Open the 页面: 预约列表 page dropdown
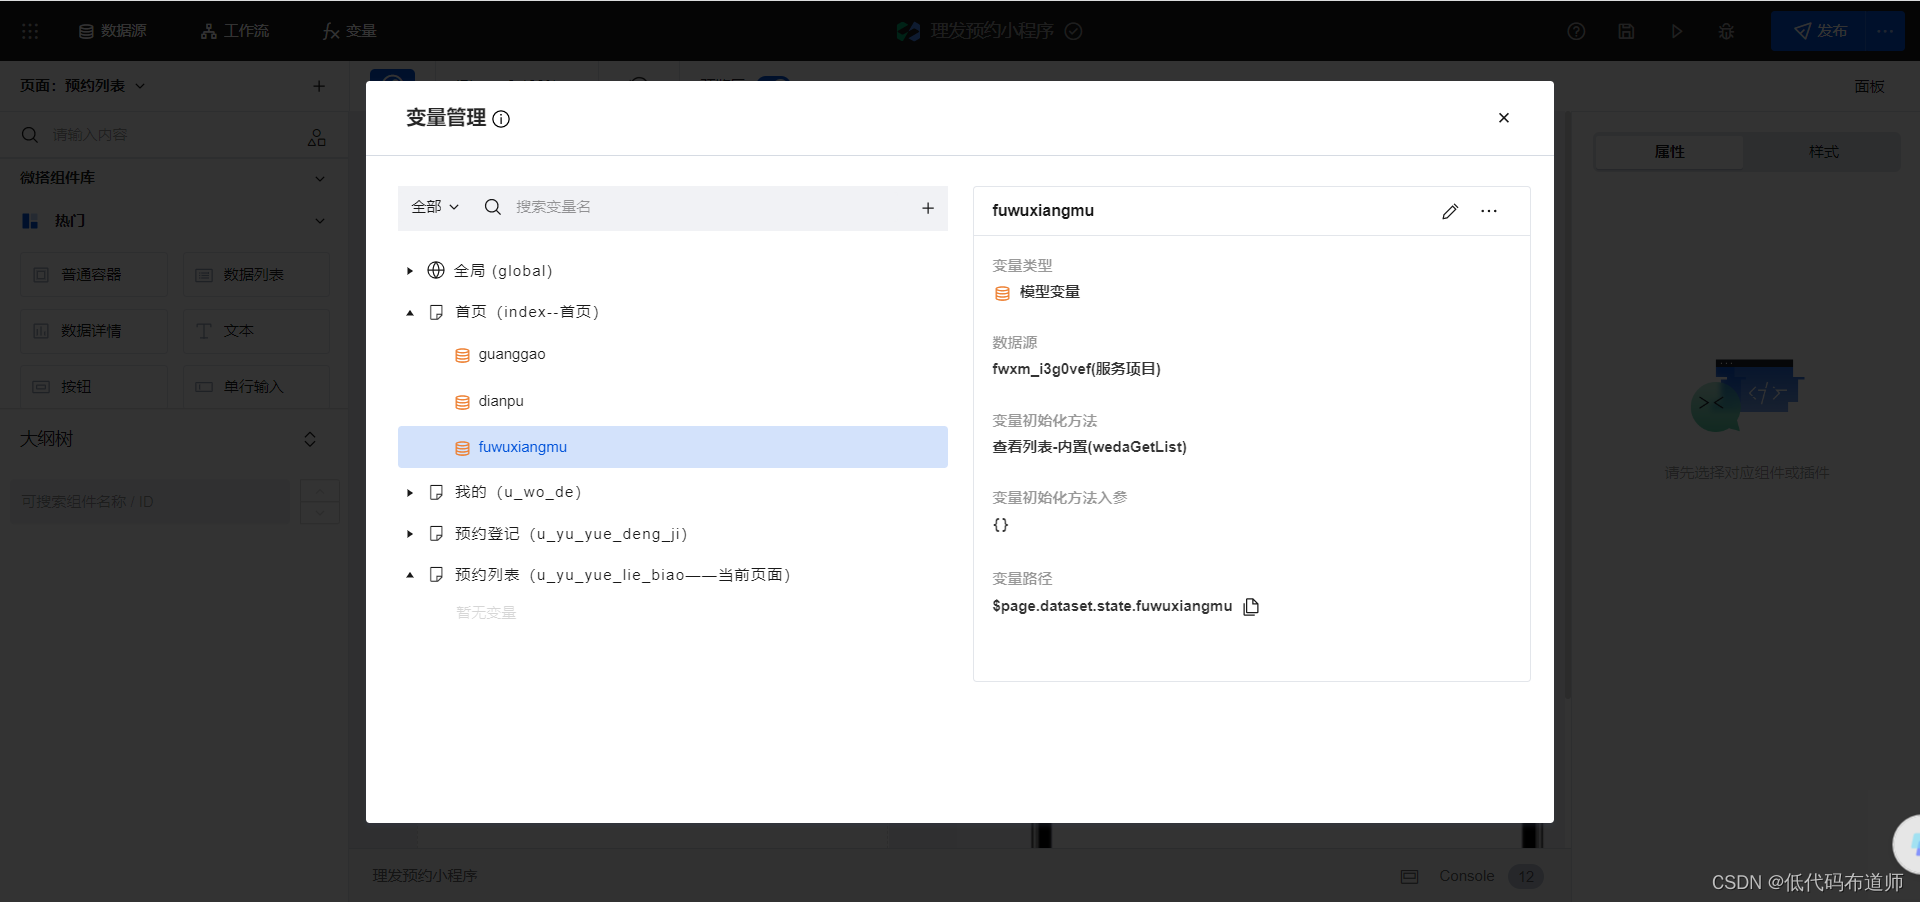The width and height of the screenshot is (1920, 902). tap(83, 86)
